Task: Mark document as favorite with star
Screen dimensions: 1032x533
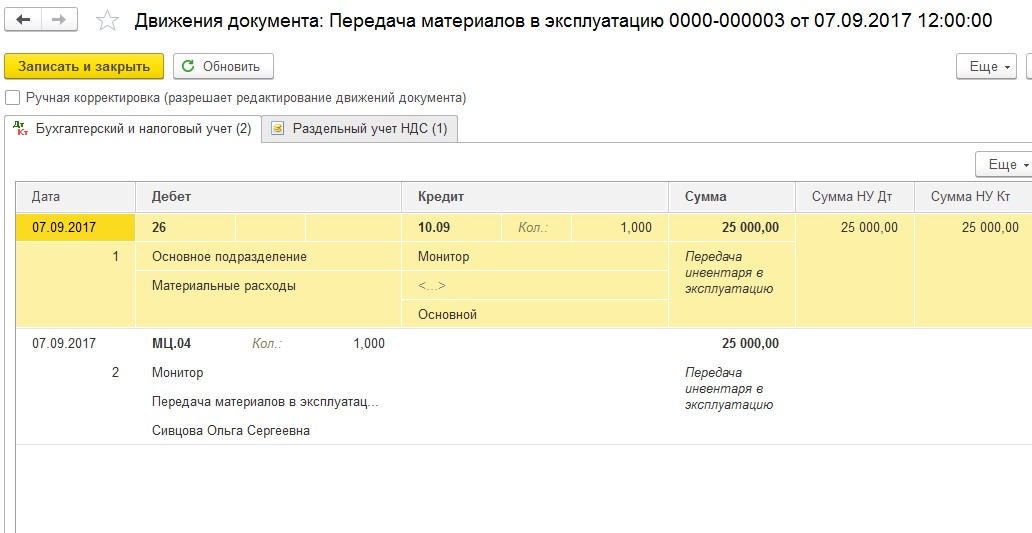Action: [106, 21]
